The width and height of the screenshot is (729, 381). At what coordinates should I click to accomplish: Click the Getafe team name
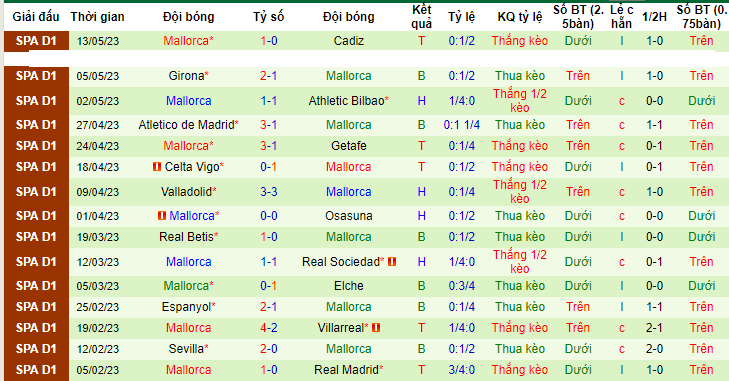(x=349, y=146)
